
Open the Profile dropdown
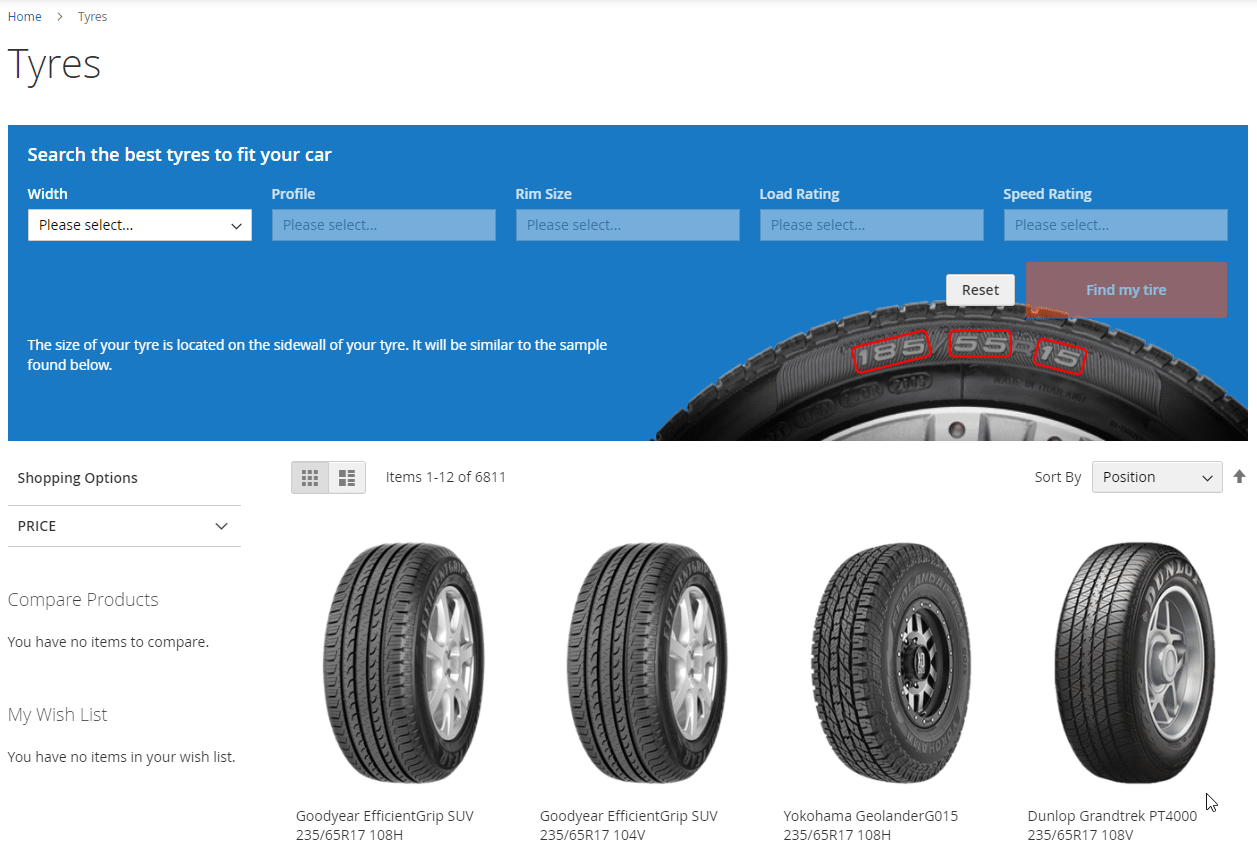[384, 225]
